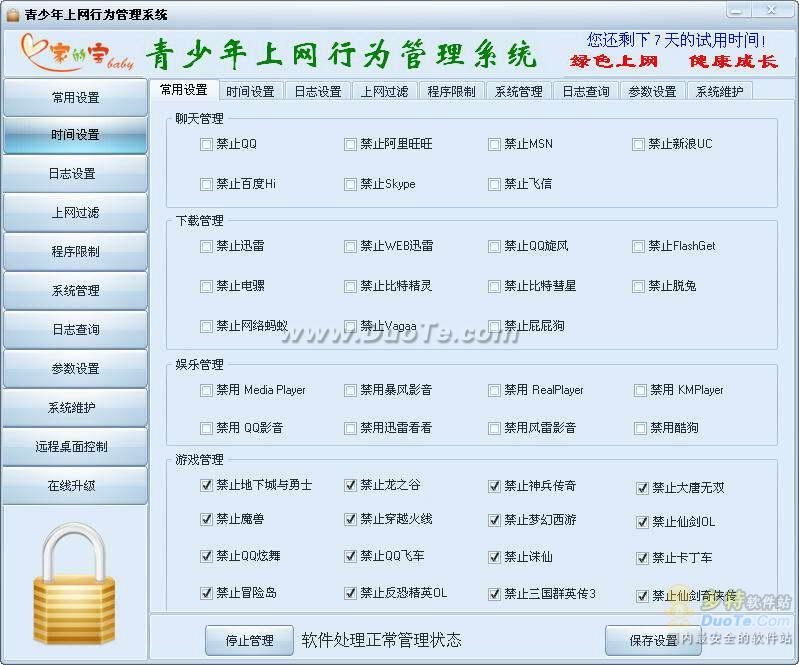Uncheck 禁止穿越火线 checkbox
Image resolution: width=799 pixels, height=665 pixels.
[x=350, y=520]
